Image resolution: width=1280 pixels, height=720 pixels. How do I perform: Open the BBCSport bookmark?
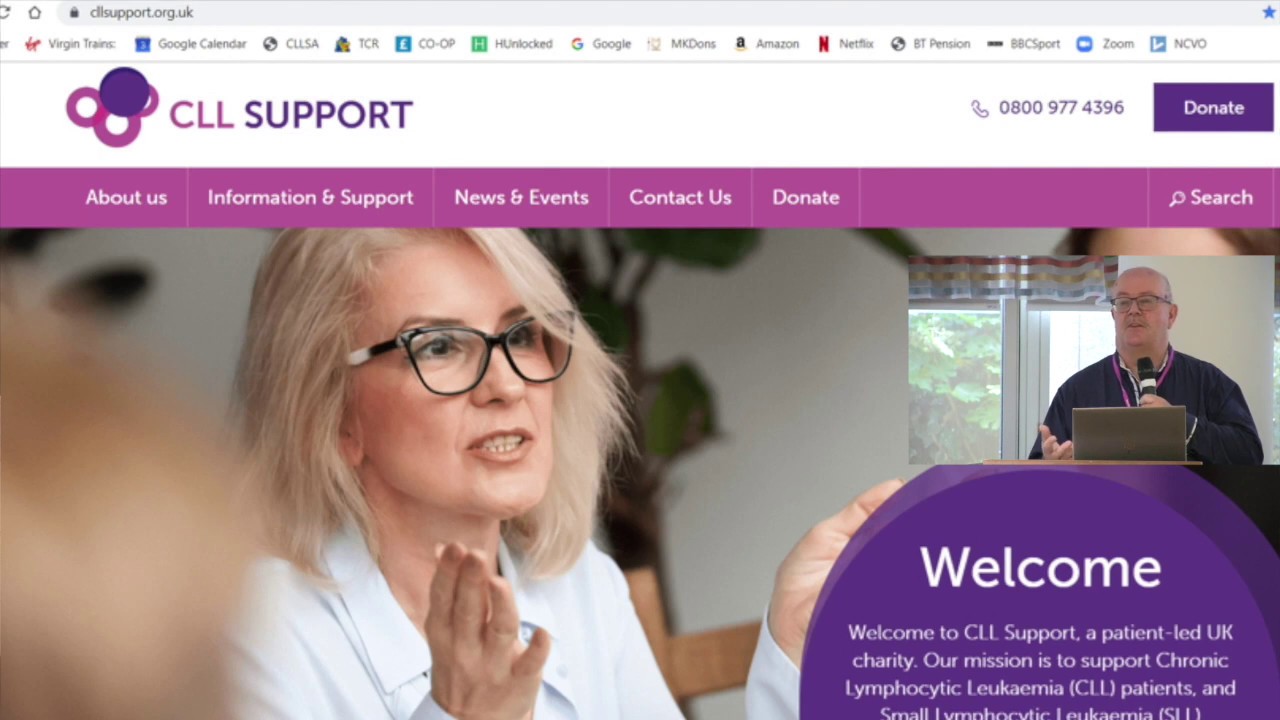point(1023,44)
